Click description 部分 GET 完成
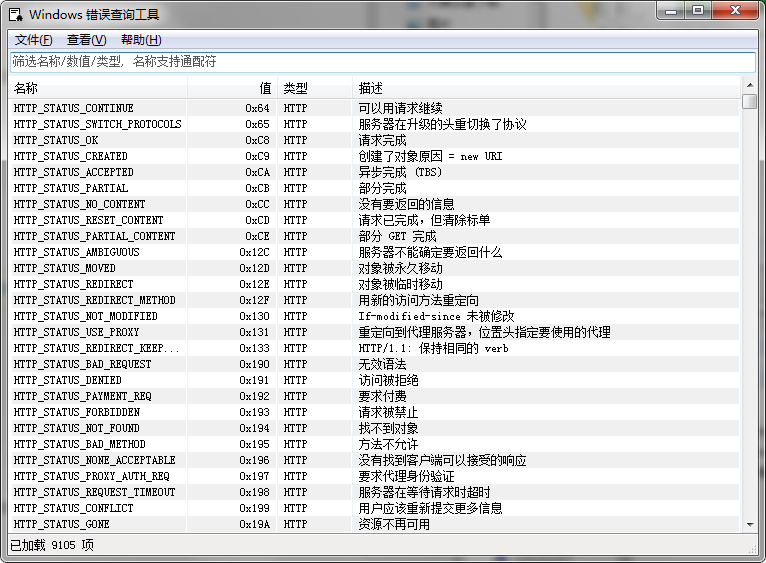Viewport: 766px width, 563px height. 398,236
